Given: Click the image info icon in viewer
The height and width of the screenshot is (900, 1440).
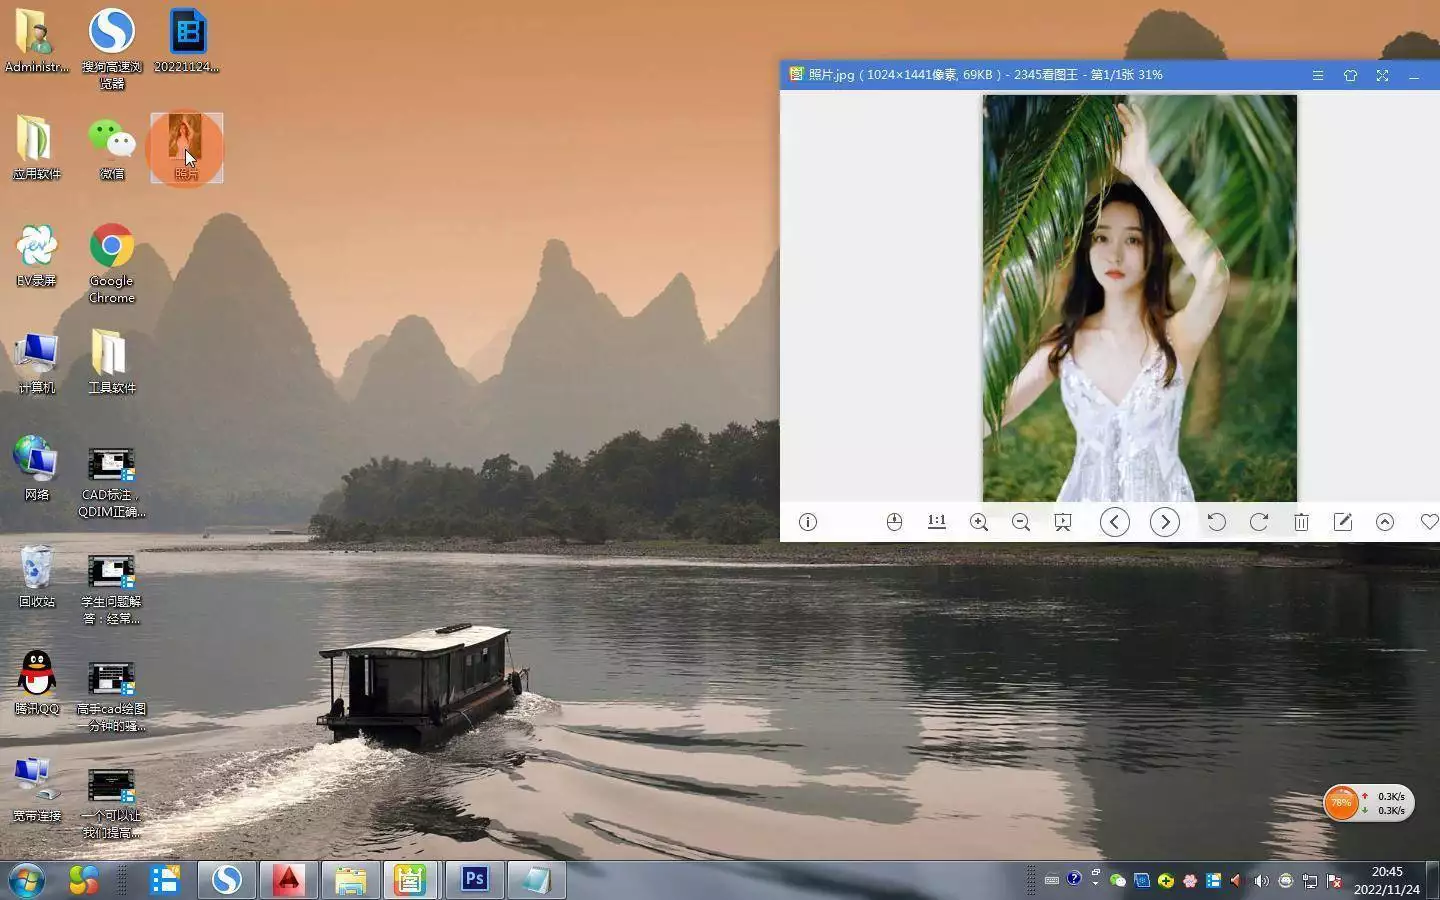Looking at the screenshot, I should click(x=808, y=522).
